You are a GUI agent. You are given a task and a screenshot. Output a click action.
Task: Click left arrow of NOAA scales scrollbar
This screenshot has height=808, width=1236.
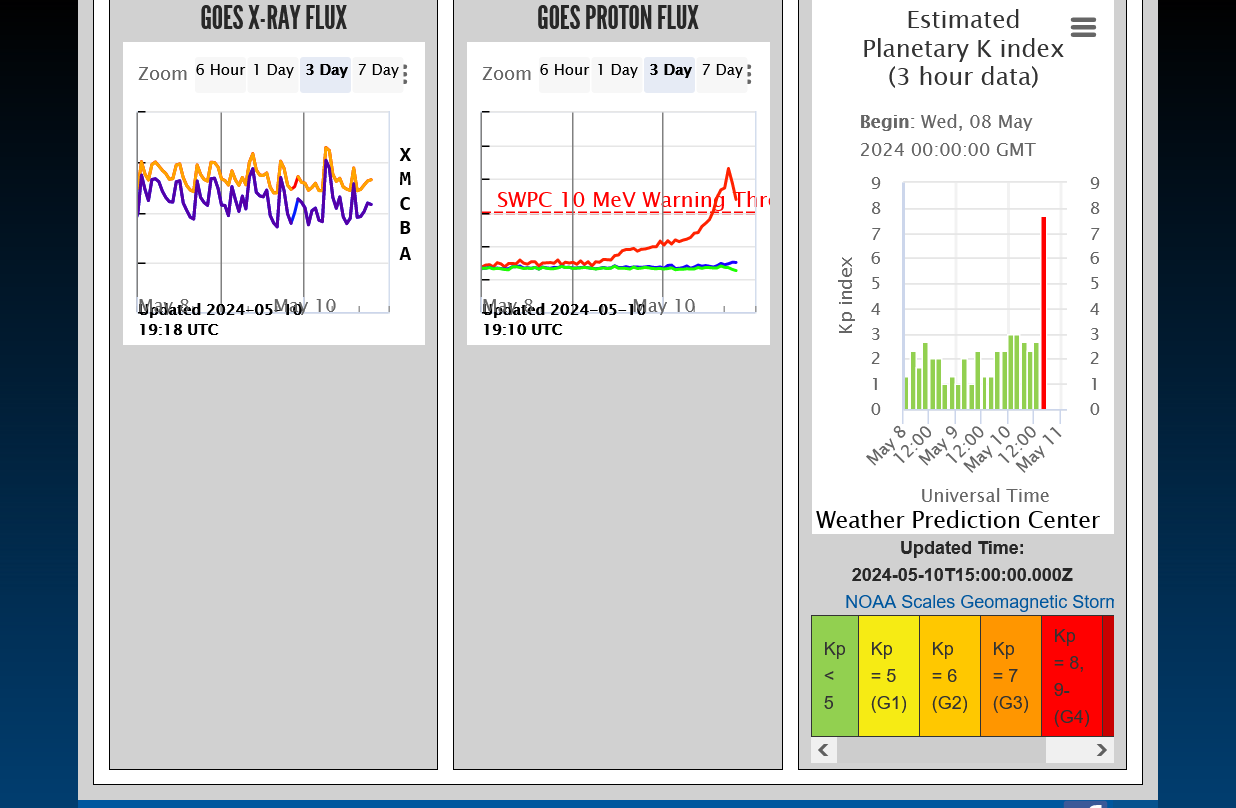tap(824, 750)
